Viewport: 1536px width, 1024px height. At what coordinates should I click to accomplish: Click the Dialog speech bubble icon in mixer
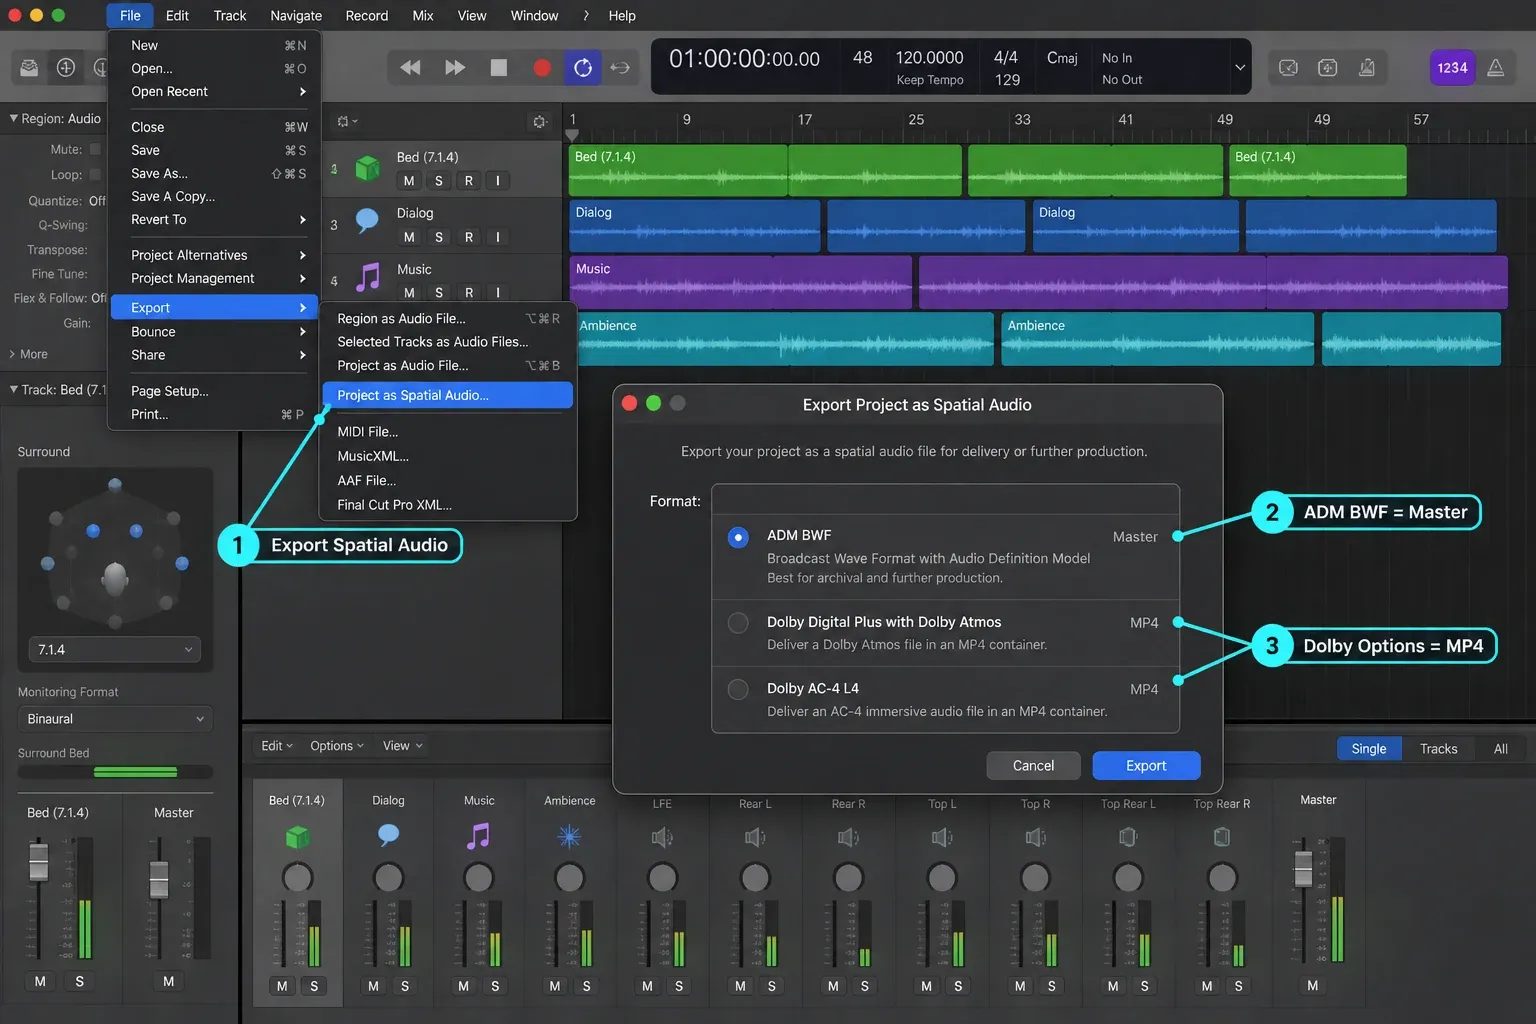tap(388, 834)
